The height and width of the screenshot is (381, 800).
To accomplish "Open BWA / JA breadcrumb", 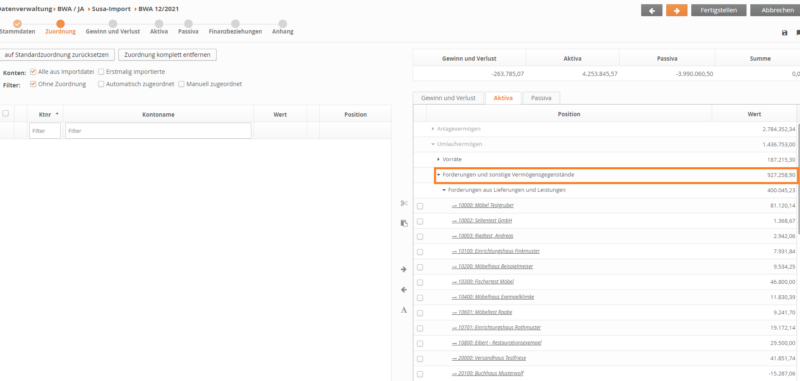I will click(70, 9).
